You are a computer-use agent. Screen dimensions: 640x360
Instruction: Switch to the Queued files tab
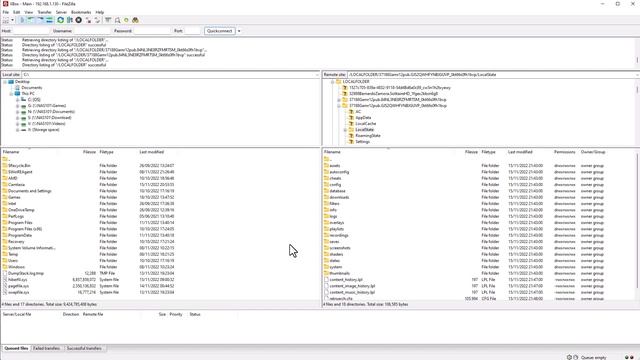click(16, 349)
